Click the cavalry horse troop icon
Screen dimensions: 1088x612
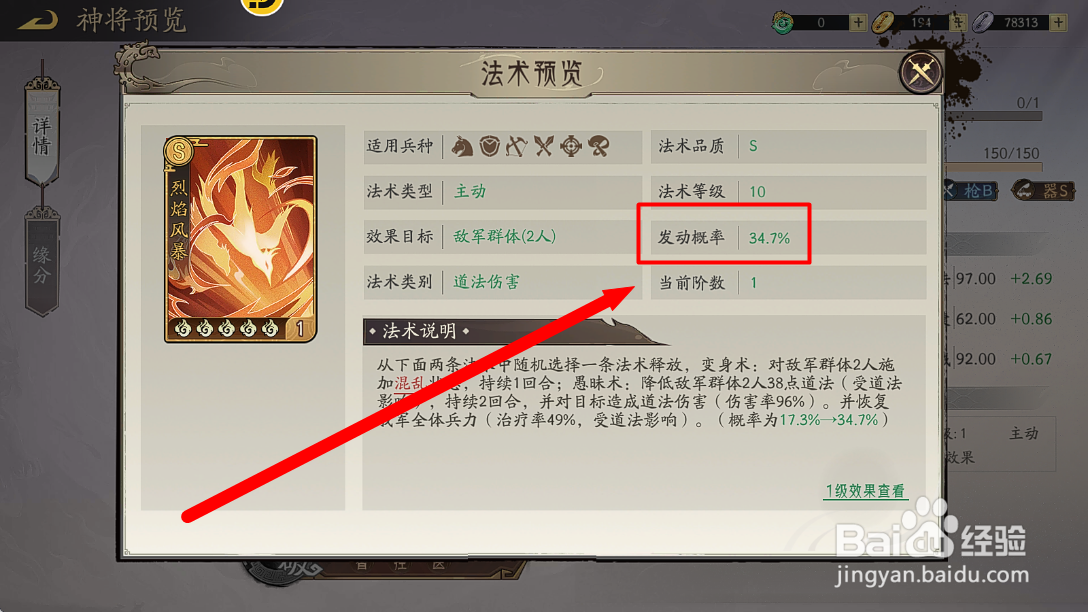pos(462,146)
